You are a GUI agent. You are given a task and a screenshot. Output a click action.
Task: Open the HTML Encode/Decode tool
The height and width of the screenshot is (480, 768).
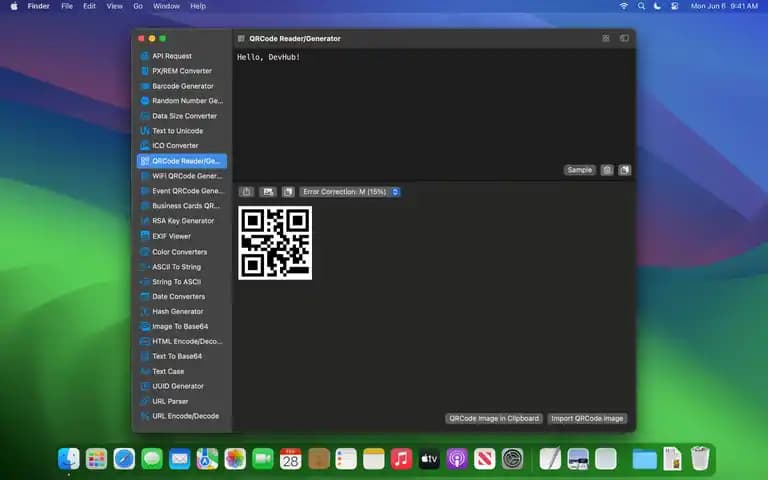coord(182,341)
